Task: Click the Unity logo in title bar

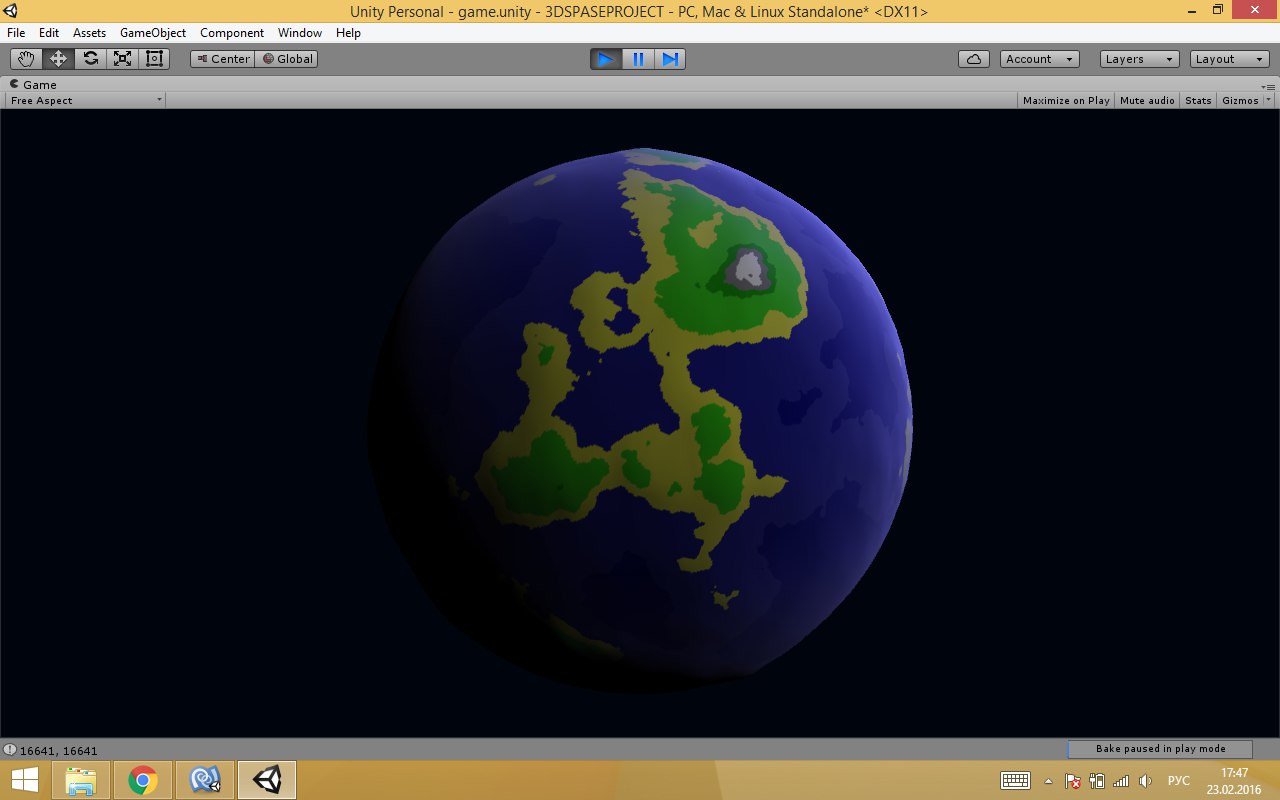Action: (x=10, y=11)
